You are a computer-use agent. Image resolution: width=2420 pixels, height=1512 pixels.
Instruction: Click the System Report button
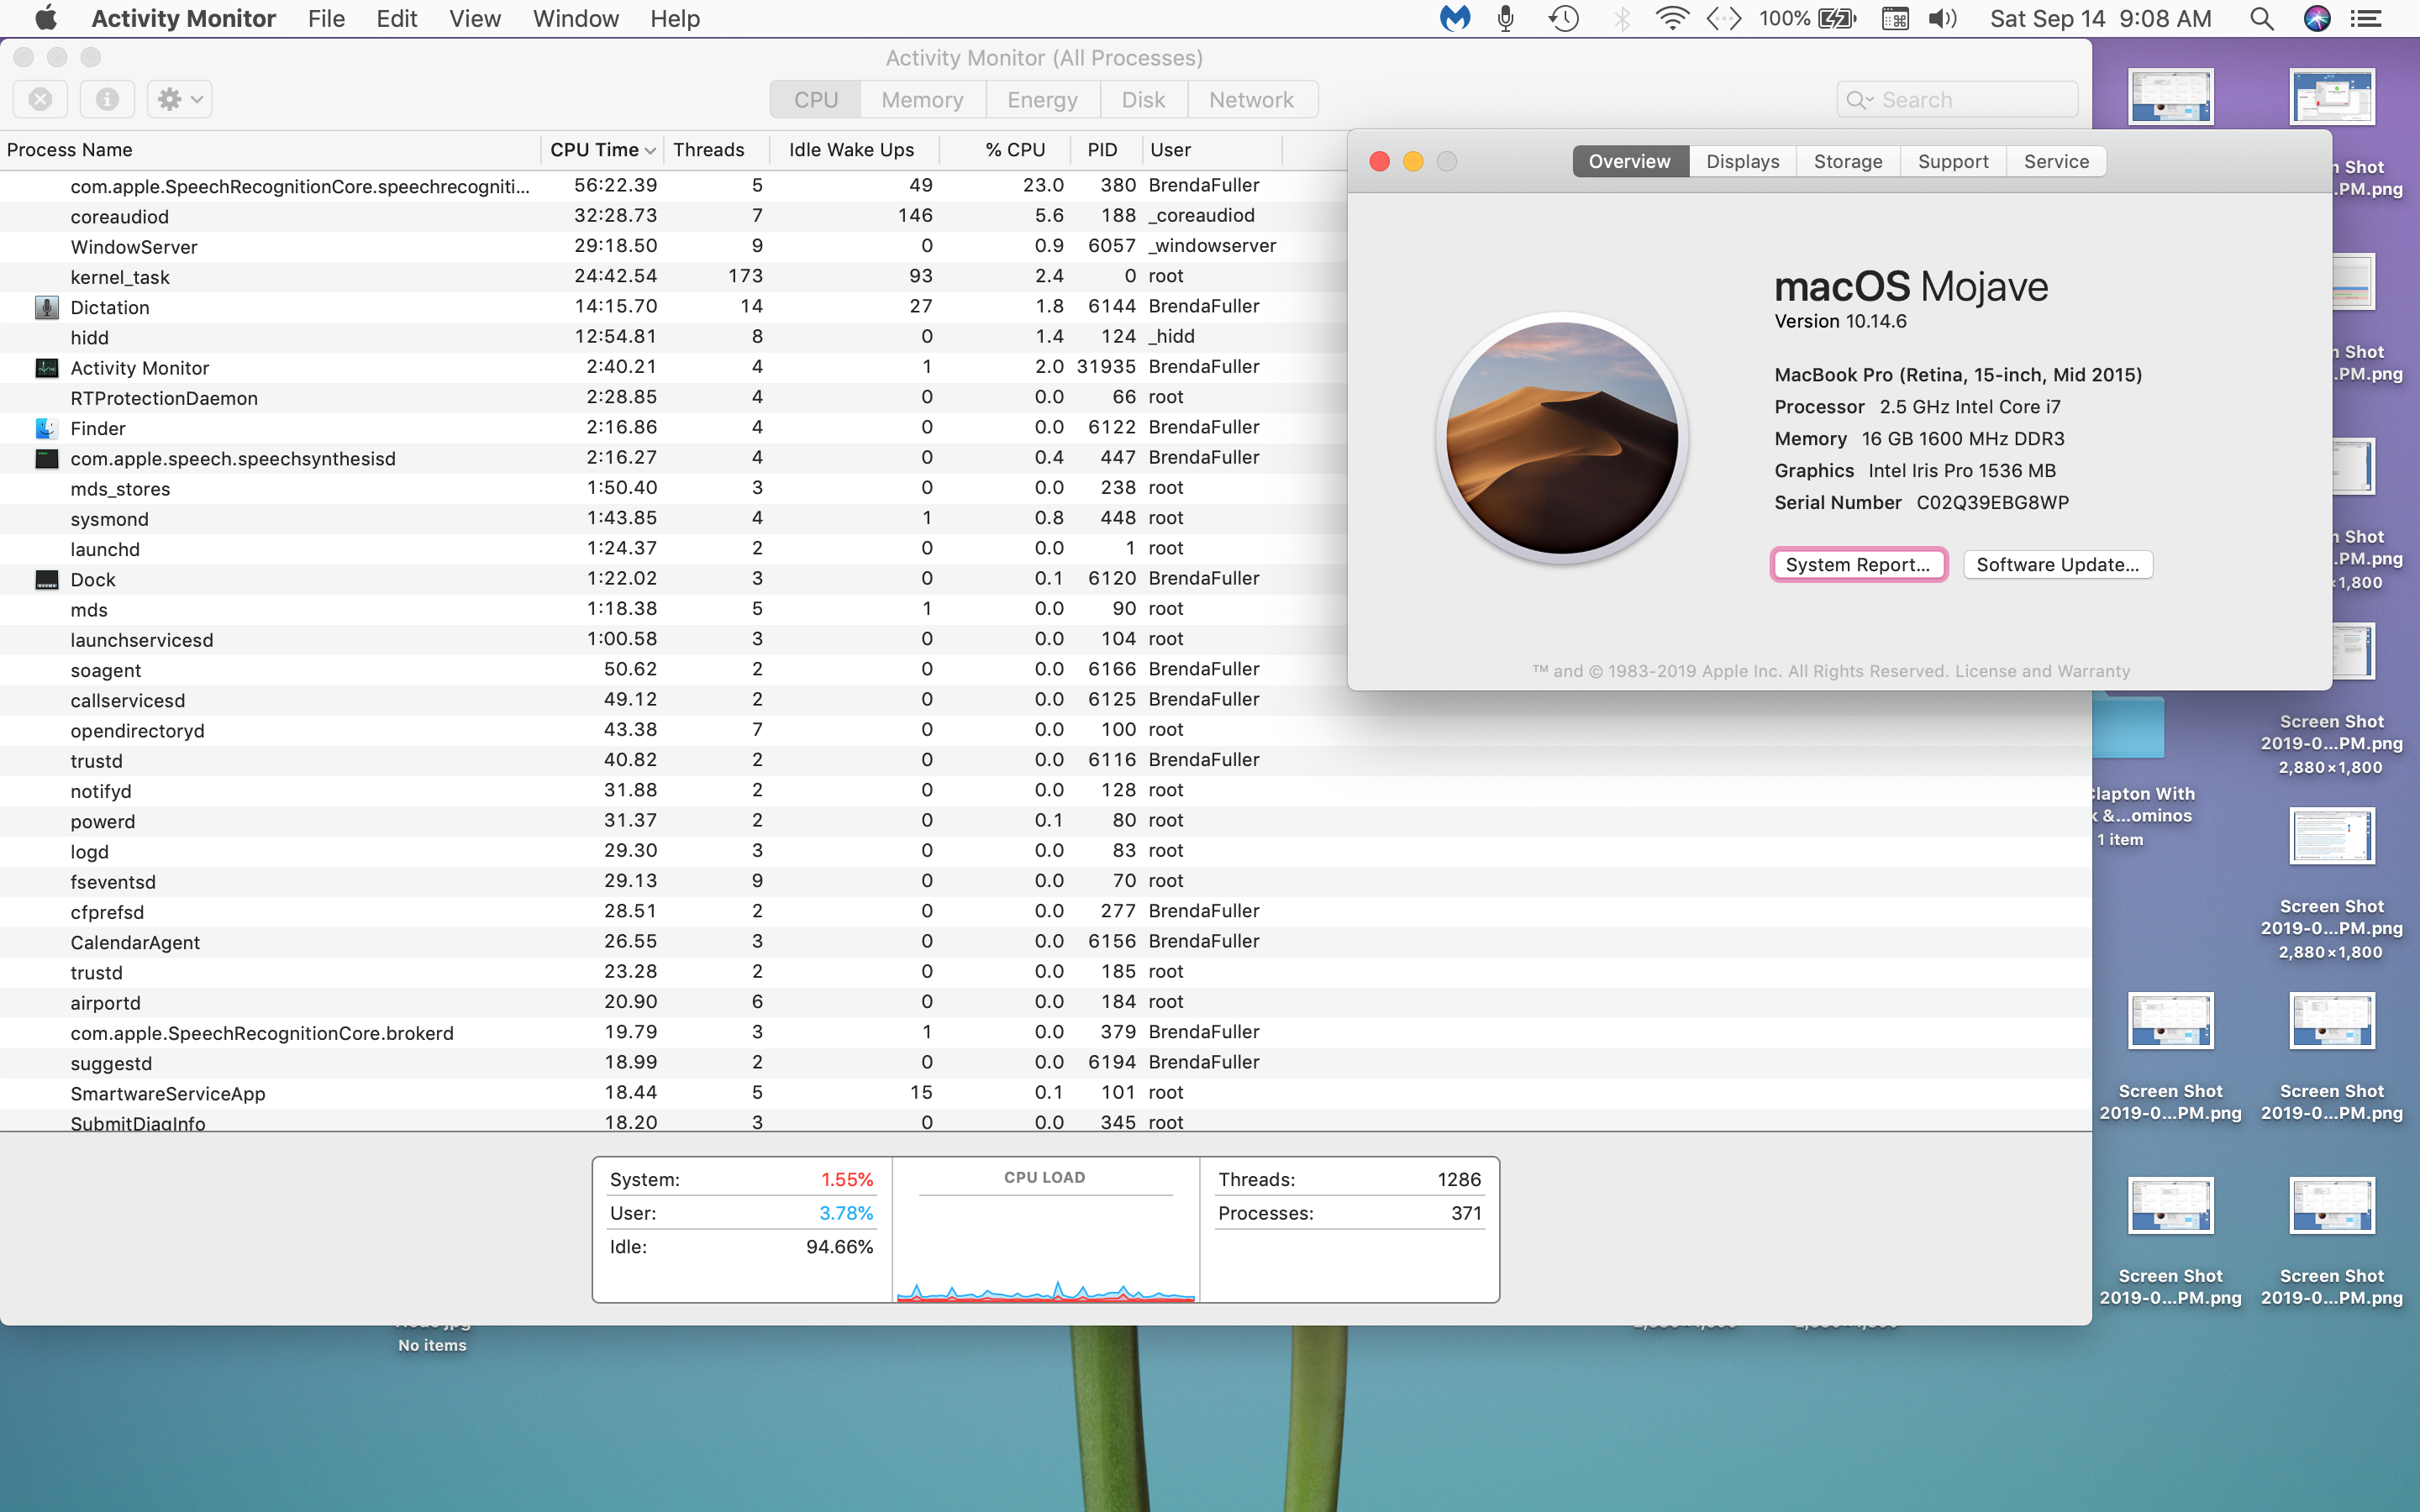(1858, 564)
